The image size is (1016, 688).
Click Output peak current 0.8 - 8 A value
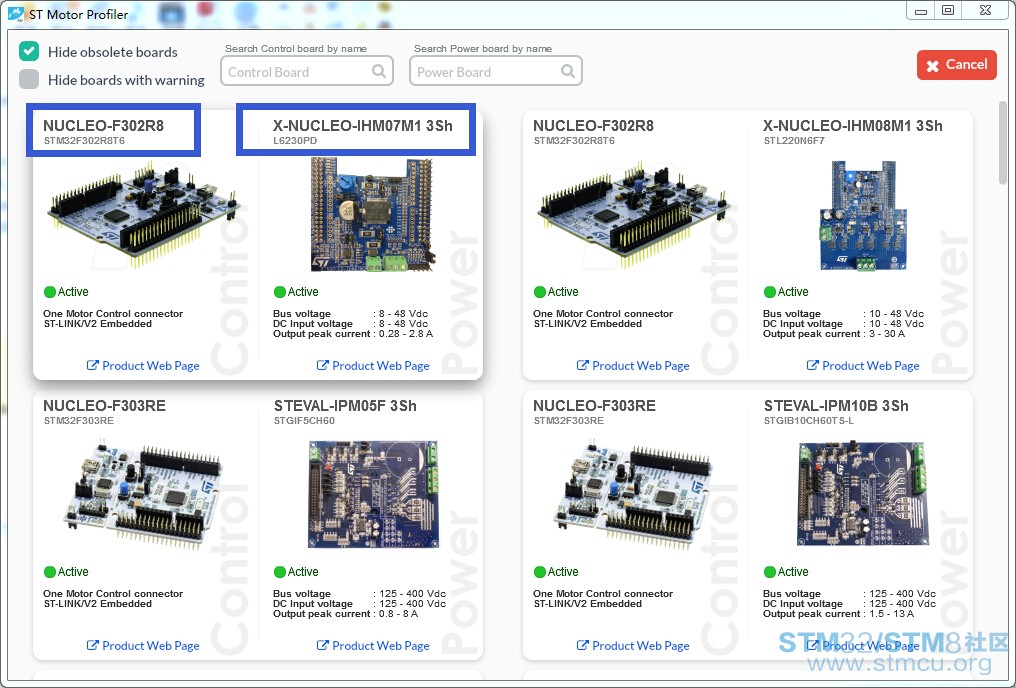click(398, 614)
